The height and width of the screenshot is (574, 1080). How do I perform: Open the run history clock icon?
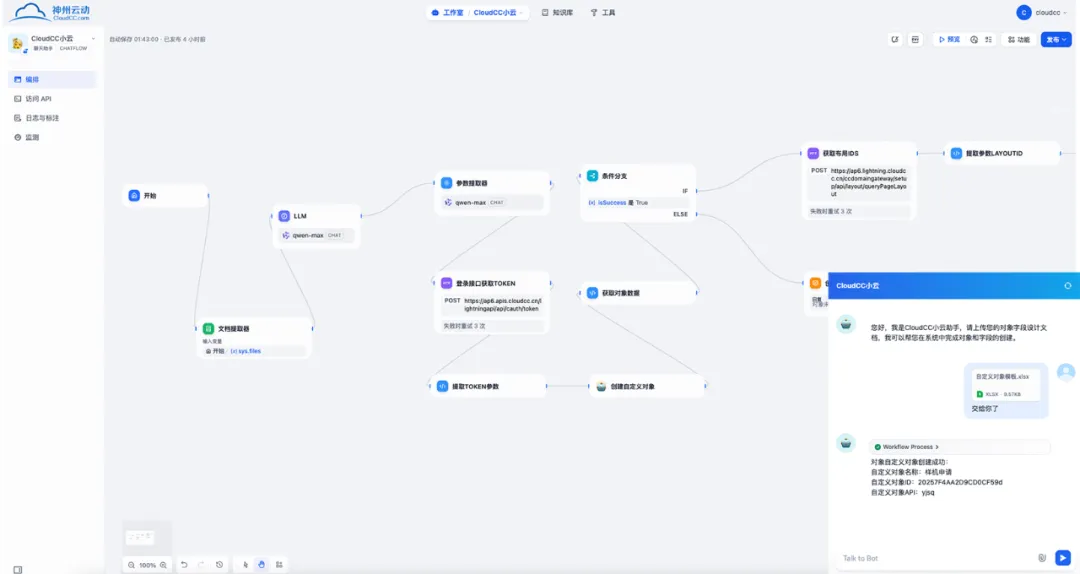(x=974, y=40)
